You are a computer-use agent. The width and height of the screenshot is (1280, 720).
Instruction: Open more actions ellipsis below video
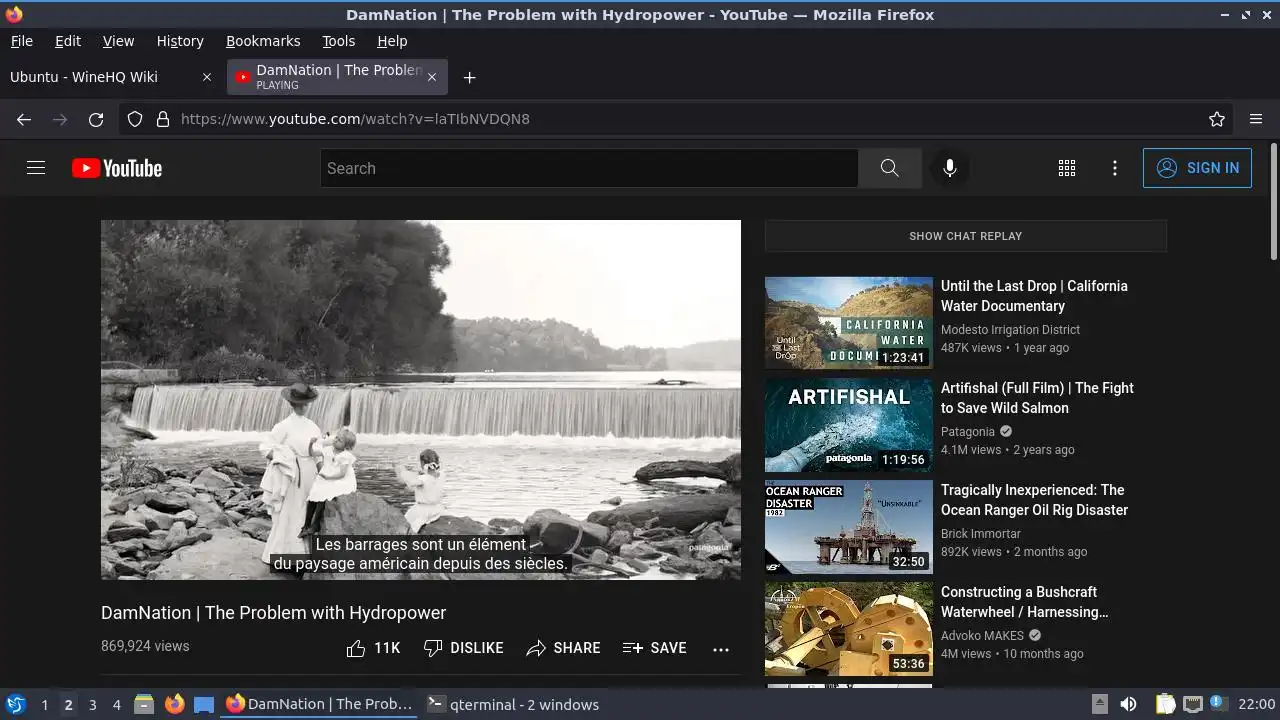pyautogui.click(x=721, y=649)
